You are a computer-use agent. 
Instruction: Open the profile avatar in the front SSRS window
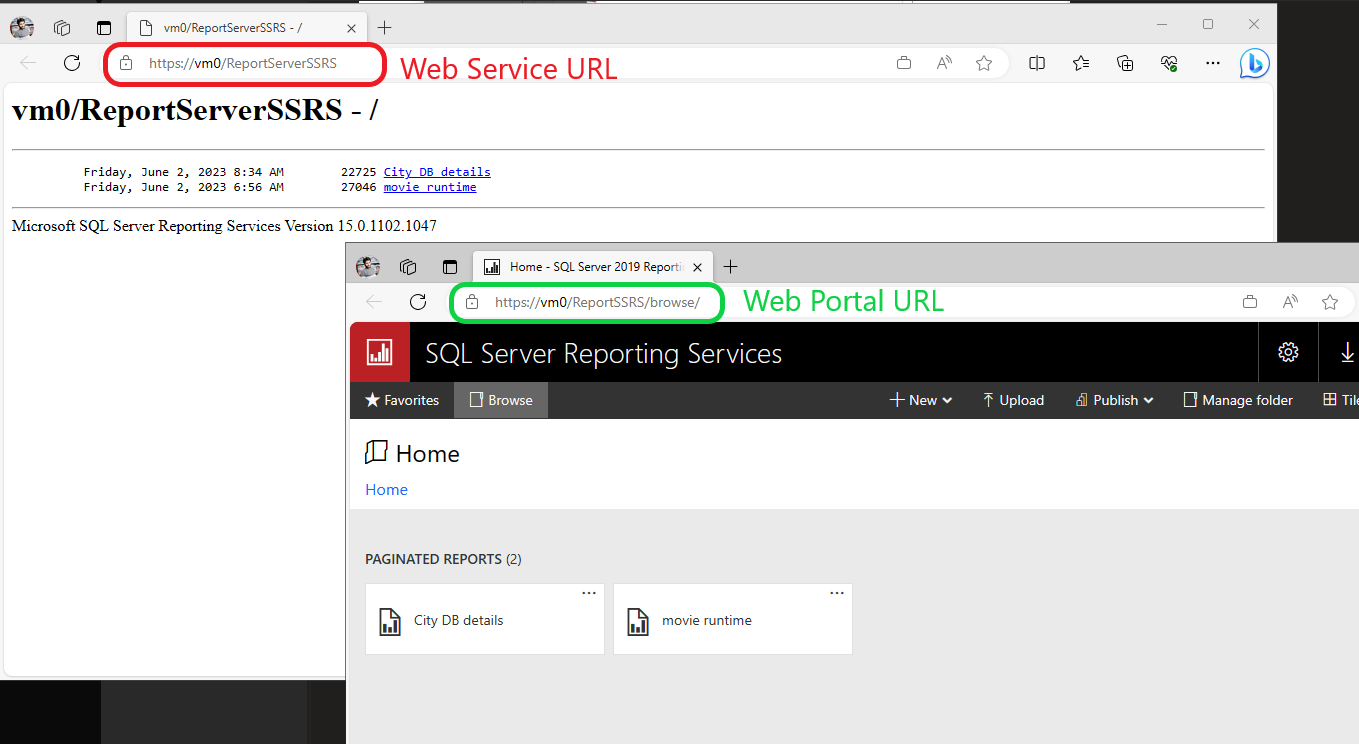(368, 267)
